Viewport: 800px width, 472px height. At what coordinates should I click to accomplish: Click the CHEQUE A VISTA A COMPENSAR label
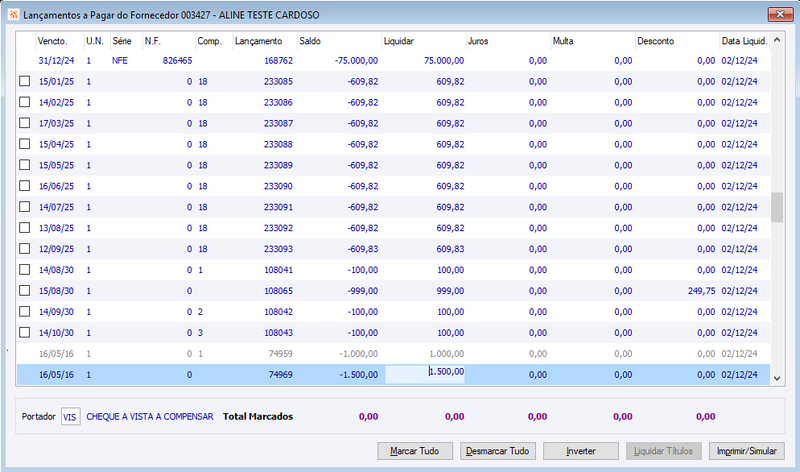coord(150,416)
